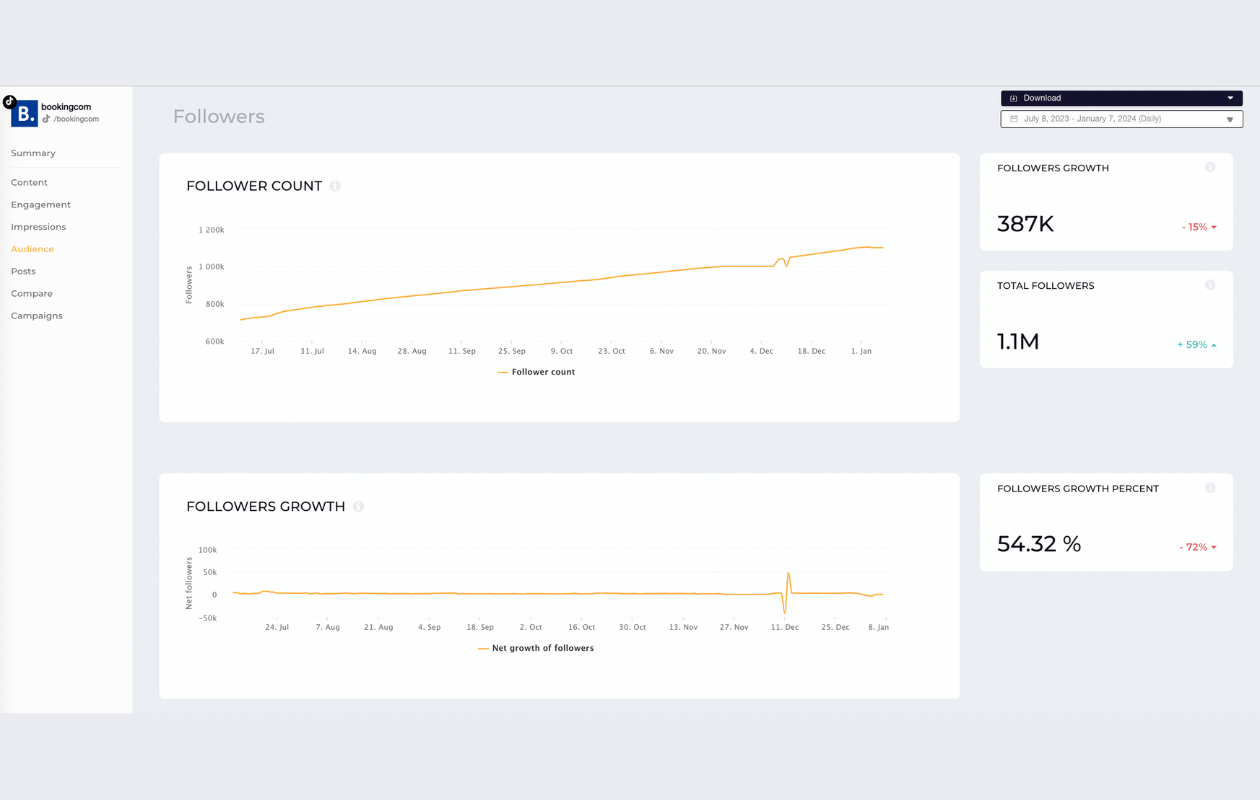This screenshot has height=800, width=1260.
Task: Click the growth spike in Followers Growth chart
Action: point(788,575)
